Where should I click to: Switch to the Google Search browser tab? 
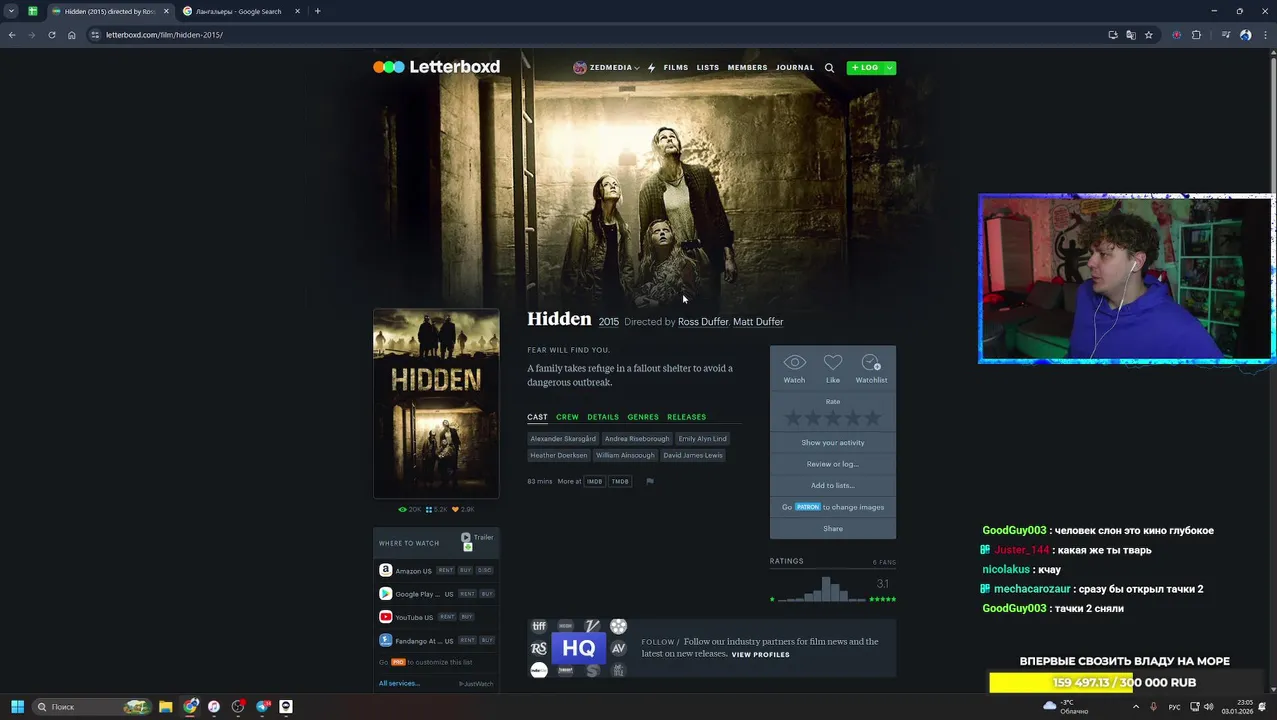[x=238, y=11]
